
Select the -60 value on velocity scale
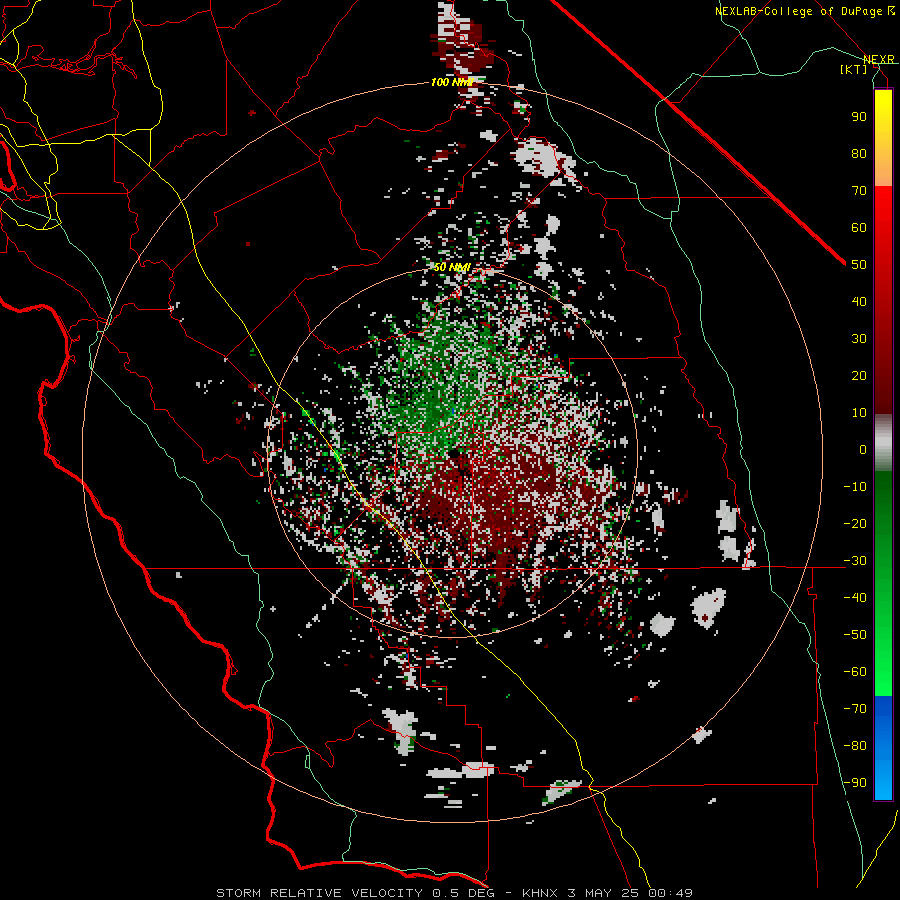tap(855, 672)
